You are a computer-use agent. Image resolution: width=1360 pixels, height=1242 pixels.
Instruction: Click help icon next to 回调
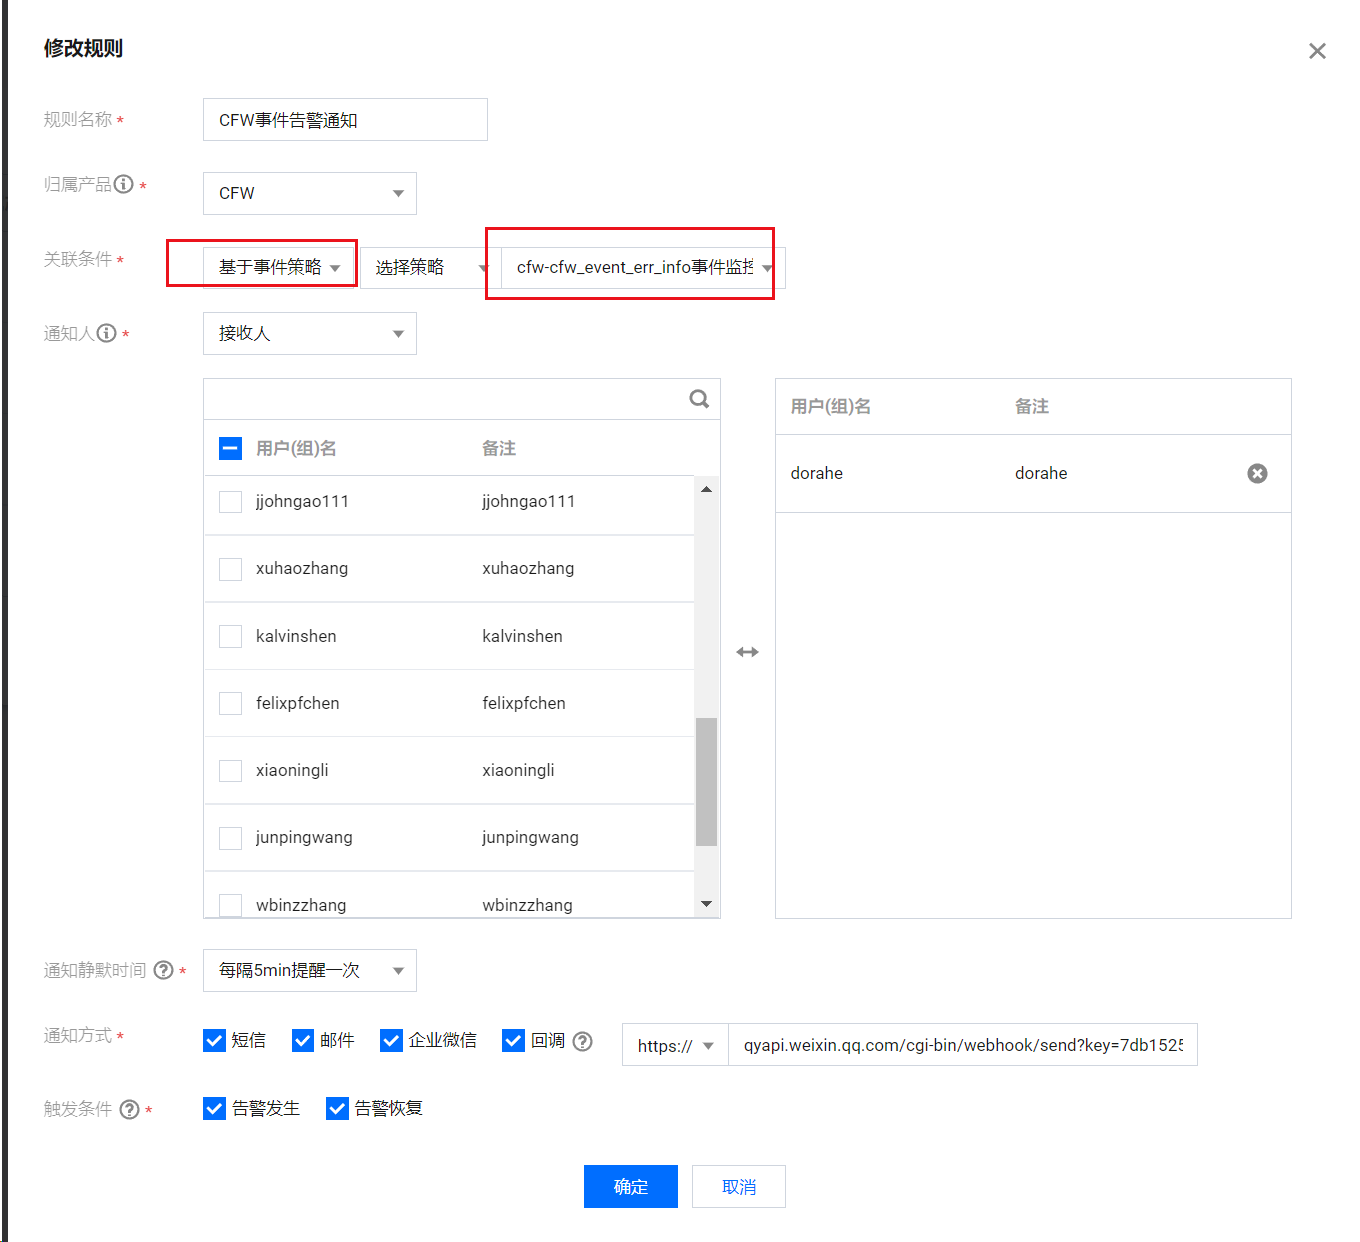click(583, 1041)
